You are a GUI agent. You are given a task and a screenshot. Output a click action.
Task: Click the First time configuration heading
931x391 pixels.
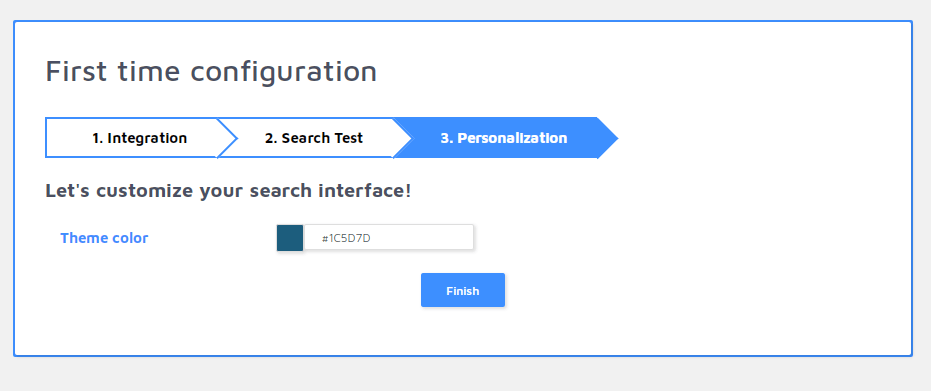tap(211, 71)
